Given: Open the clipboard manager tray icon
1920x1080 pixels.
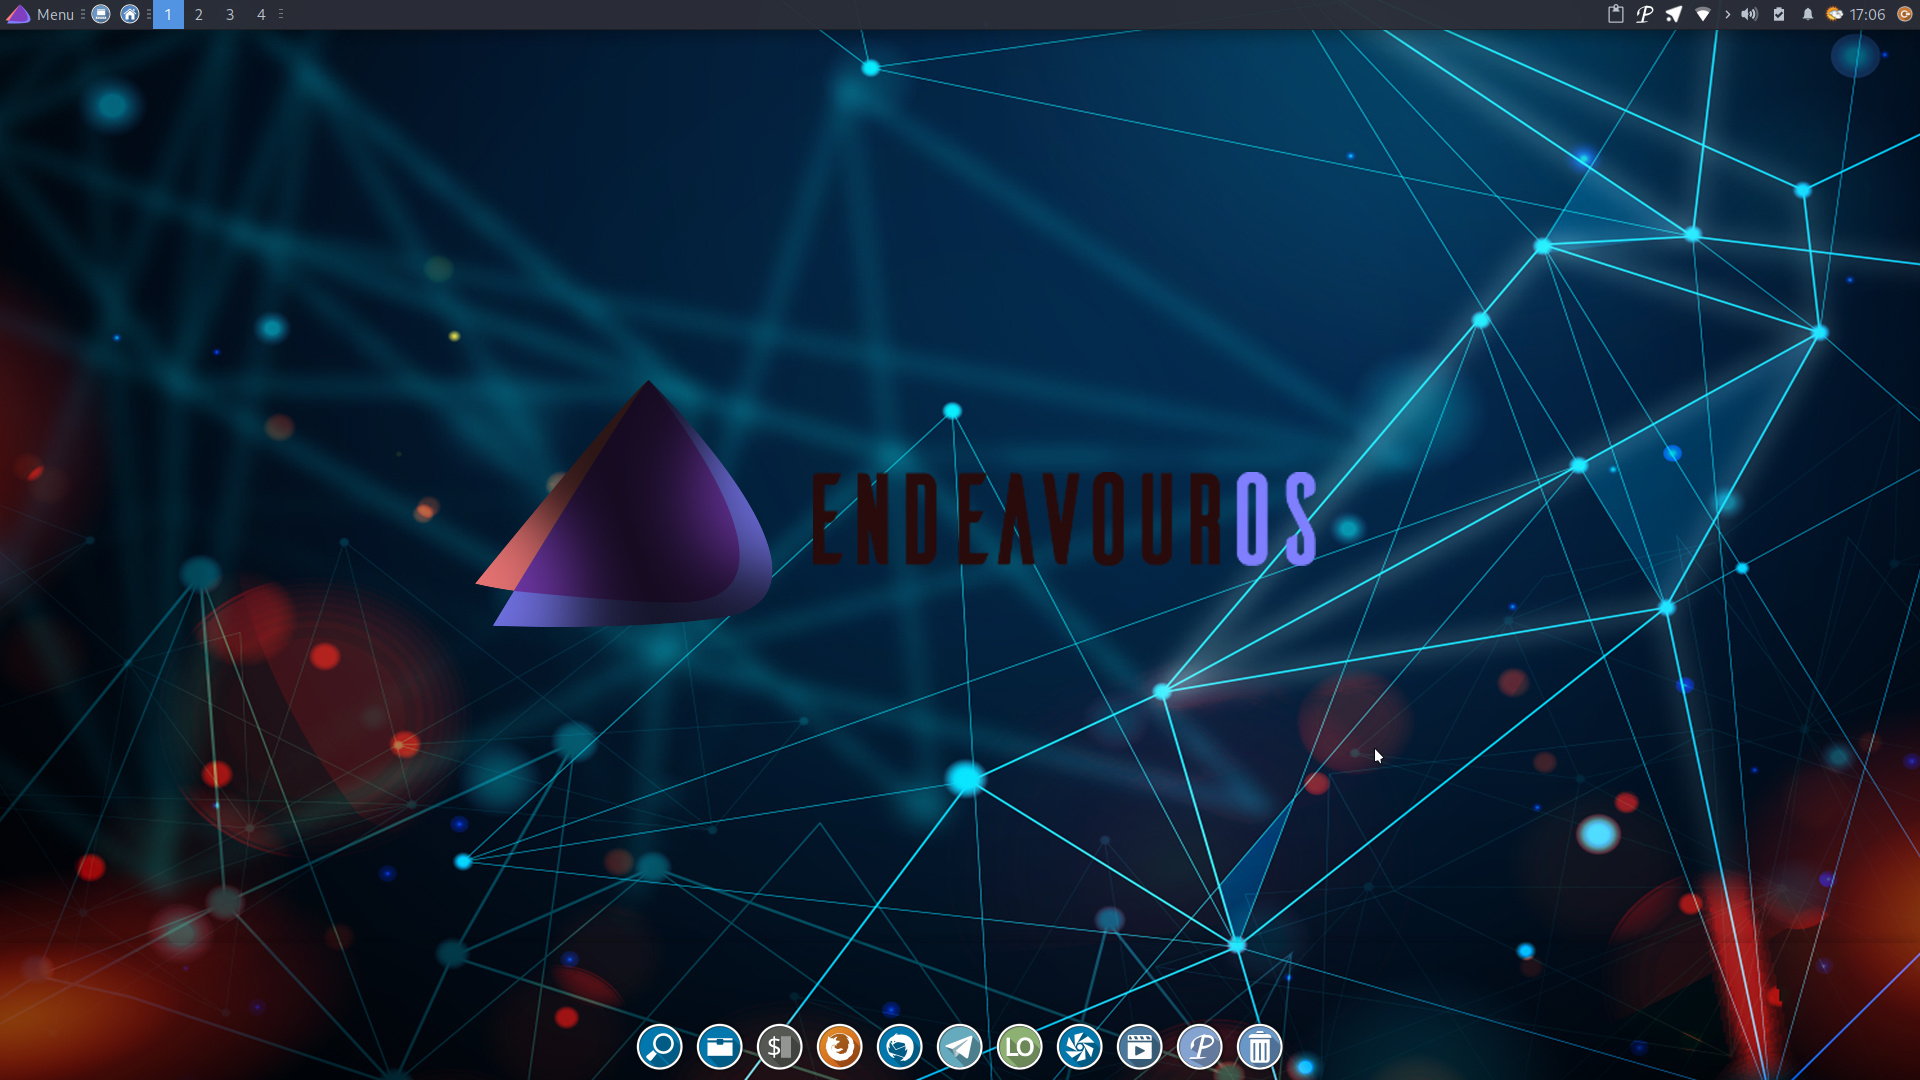Looking at the screenshot, I should pyautogui.click(x=1615, y=14).
